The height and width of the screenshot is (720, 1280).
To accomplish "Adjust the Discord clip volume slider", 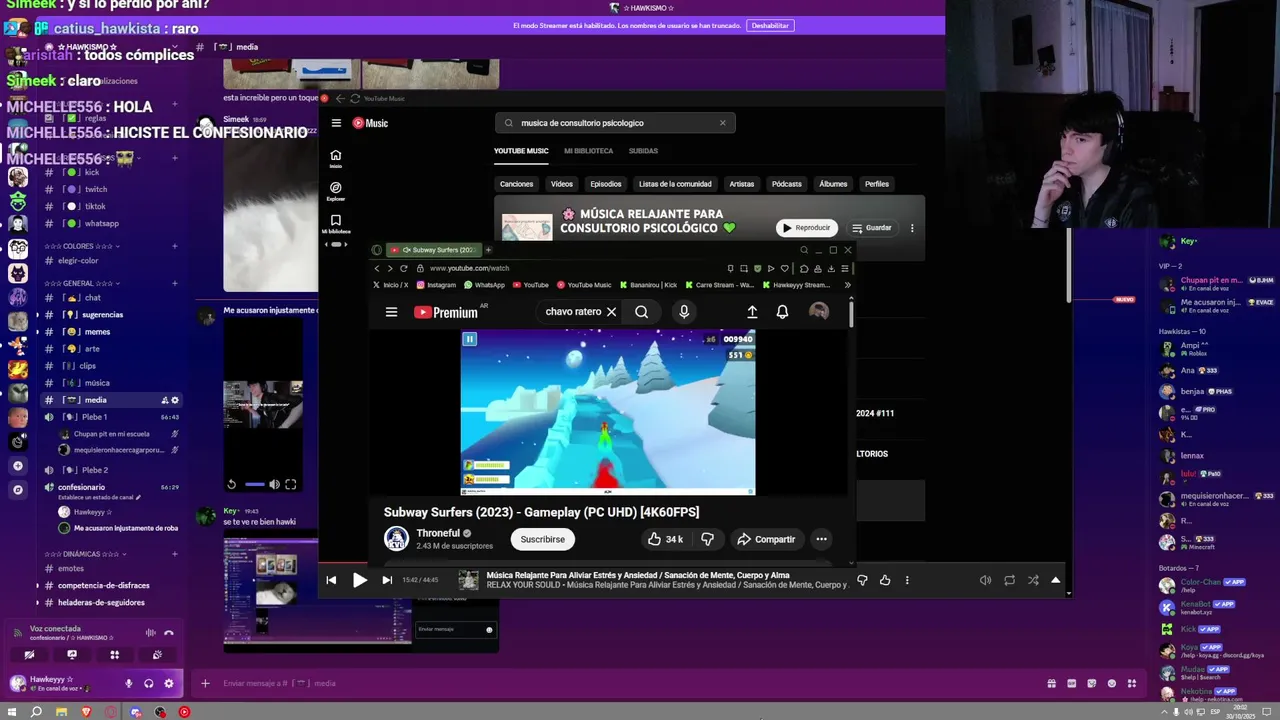I will pos(254,484).
